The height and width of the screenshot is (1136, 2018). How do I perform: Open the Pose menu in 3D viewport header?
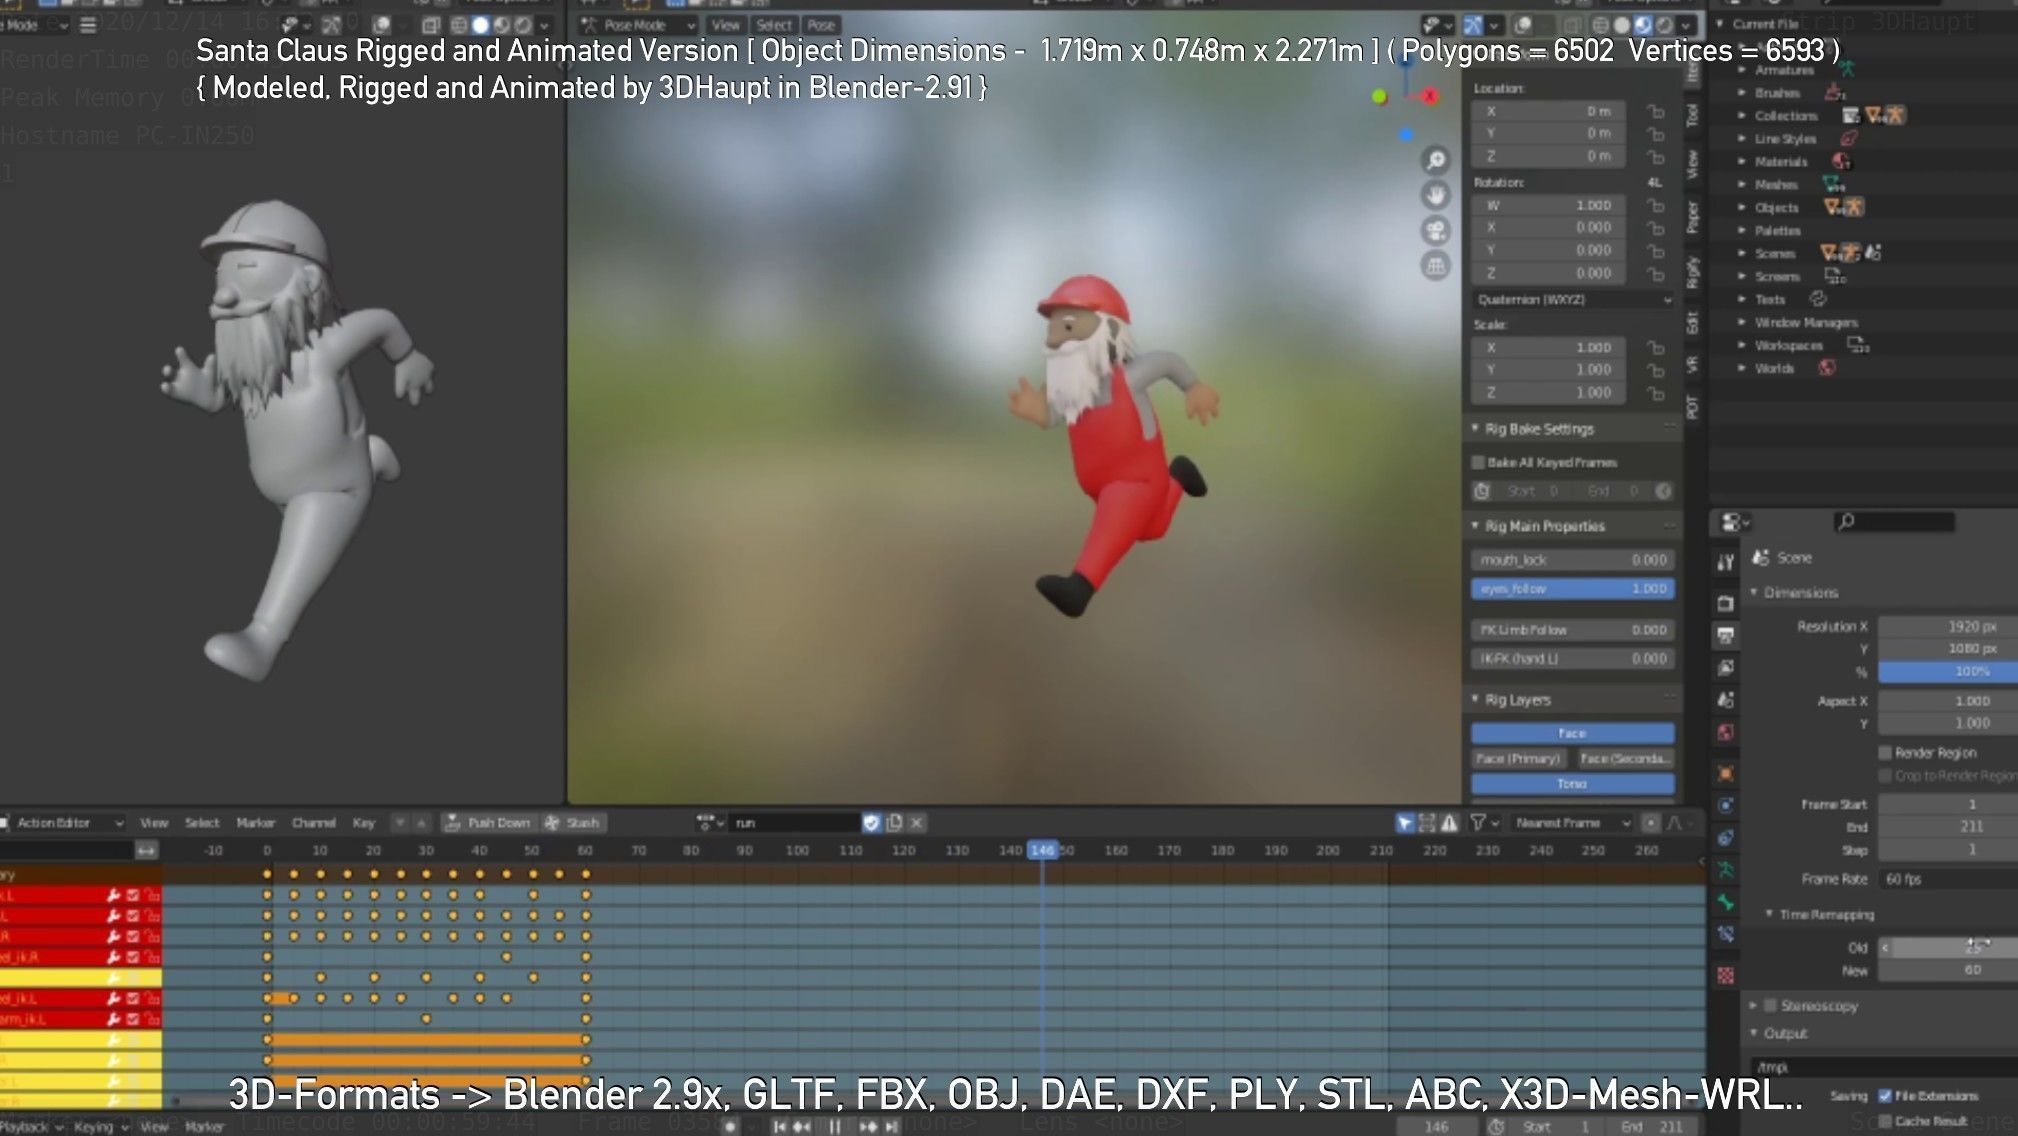point(821,25)
